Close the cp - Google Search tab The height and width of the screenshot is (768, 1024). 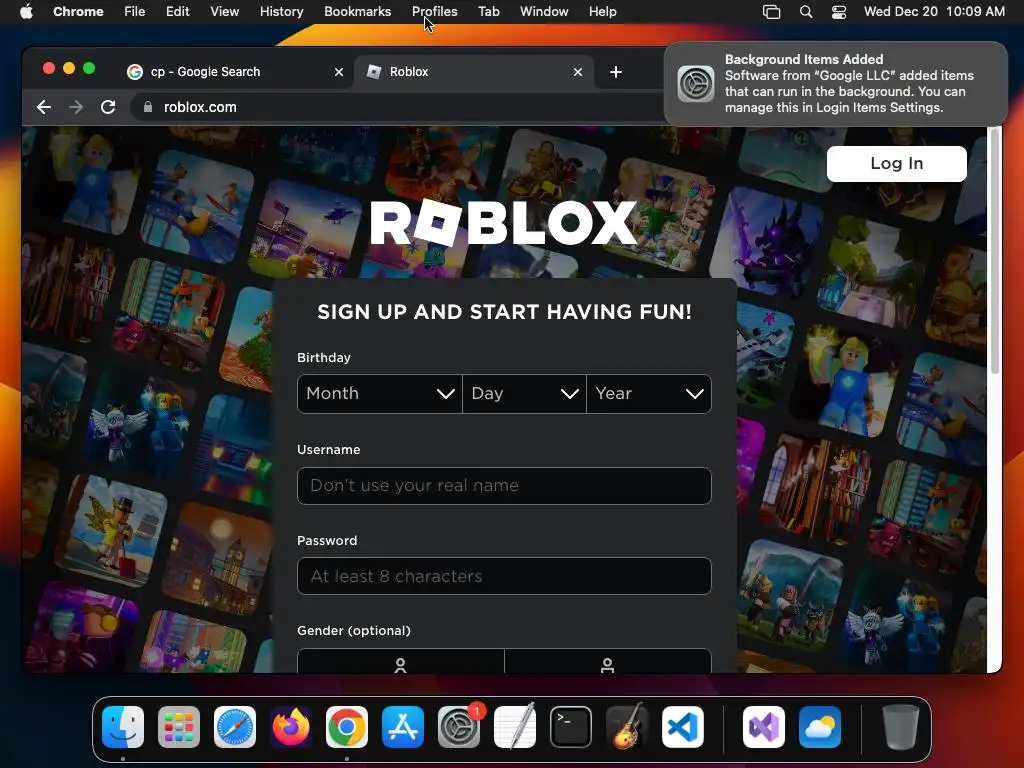(338, 72)
